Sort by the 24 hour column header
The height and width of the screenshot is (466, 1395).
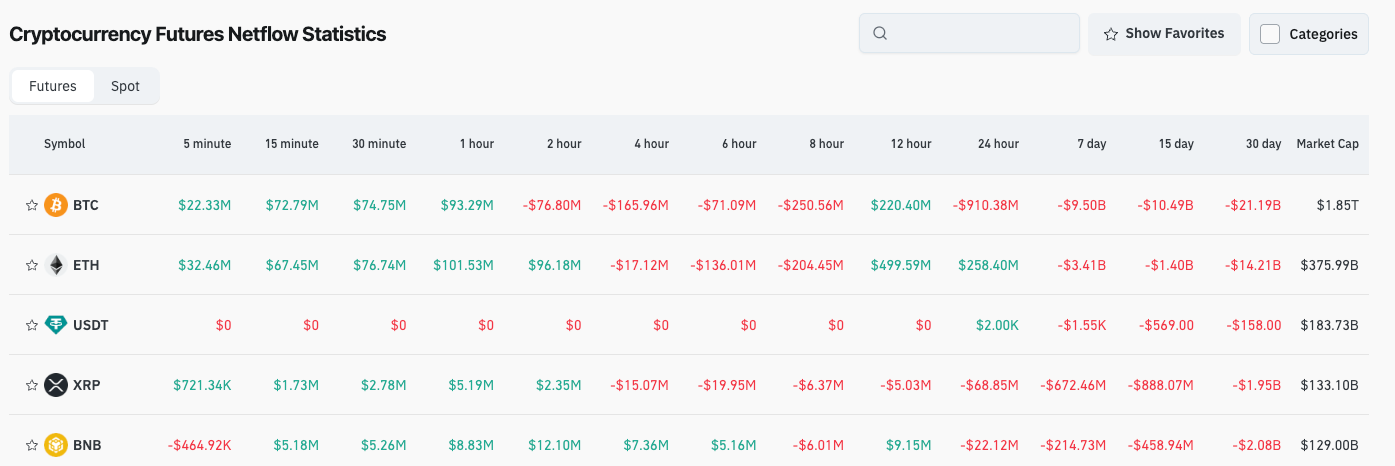pos(998,144)
